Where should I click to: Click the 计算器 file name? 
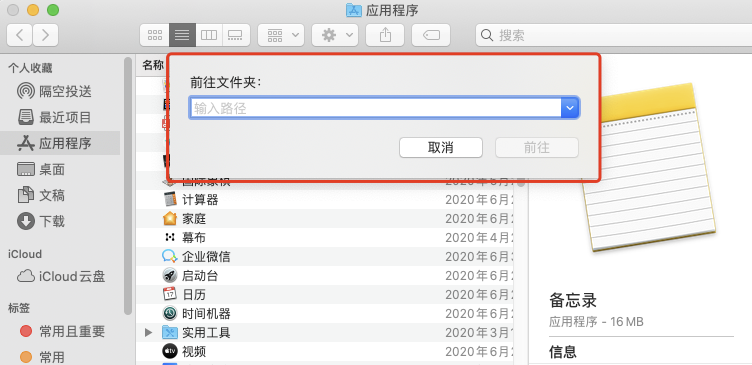point(200,200)
